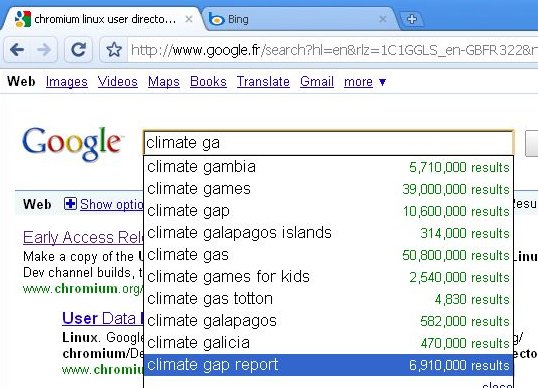Click the Google logo
This screenshot has height=388, width=538.
tap(71, 144)
